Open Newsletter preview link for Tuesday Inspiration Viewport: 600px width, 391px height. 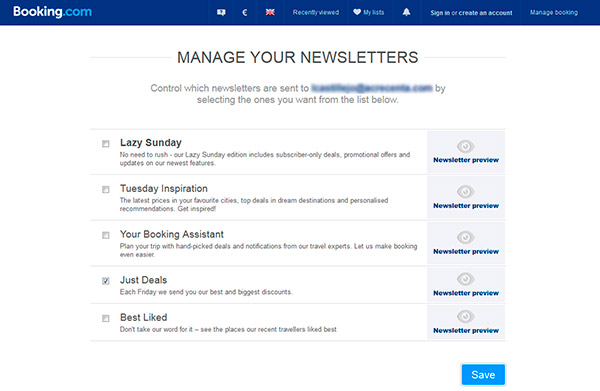[466, 205]
